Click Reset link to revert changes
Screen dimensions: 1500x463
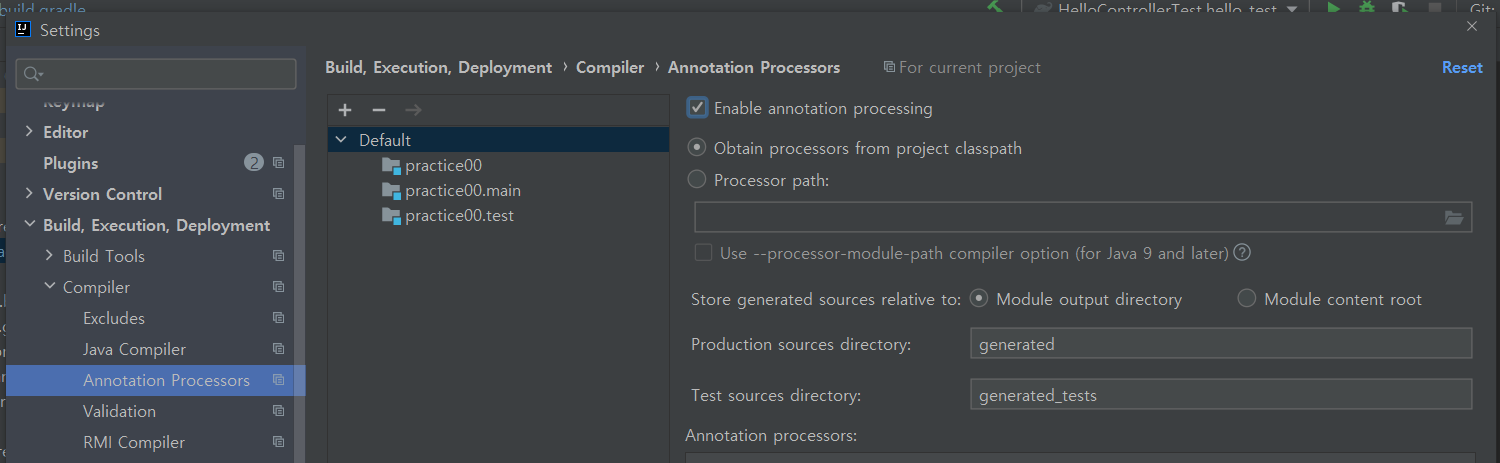pyautogui.click(x=1462, y=67)
